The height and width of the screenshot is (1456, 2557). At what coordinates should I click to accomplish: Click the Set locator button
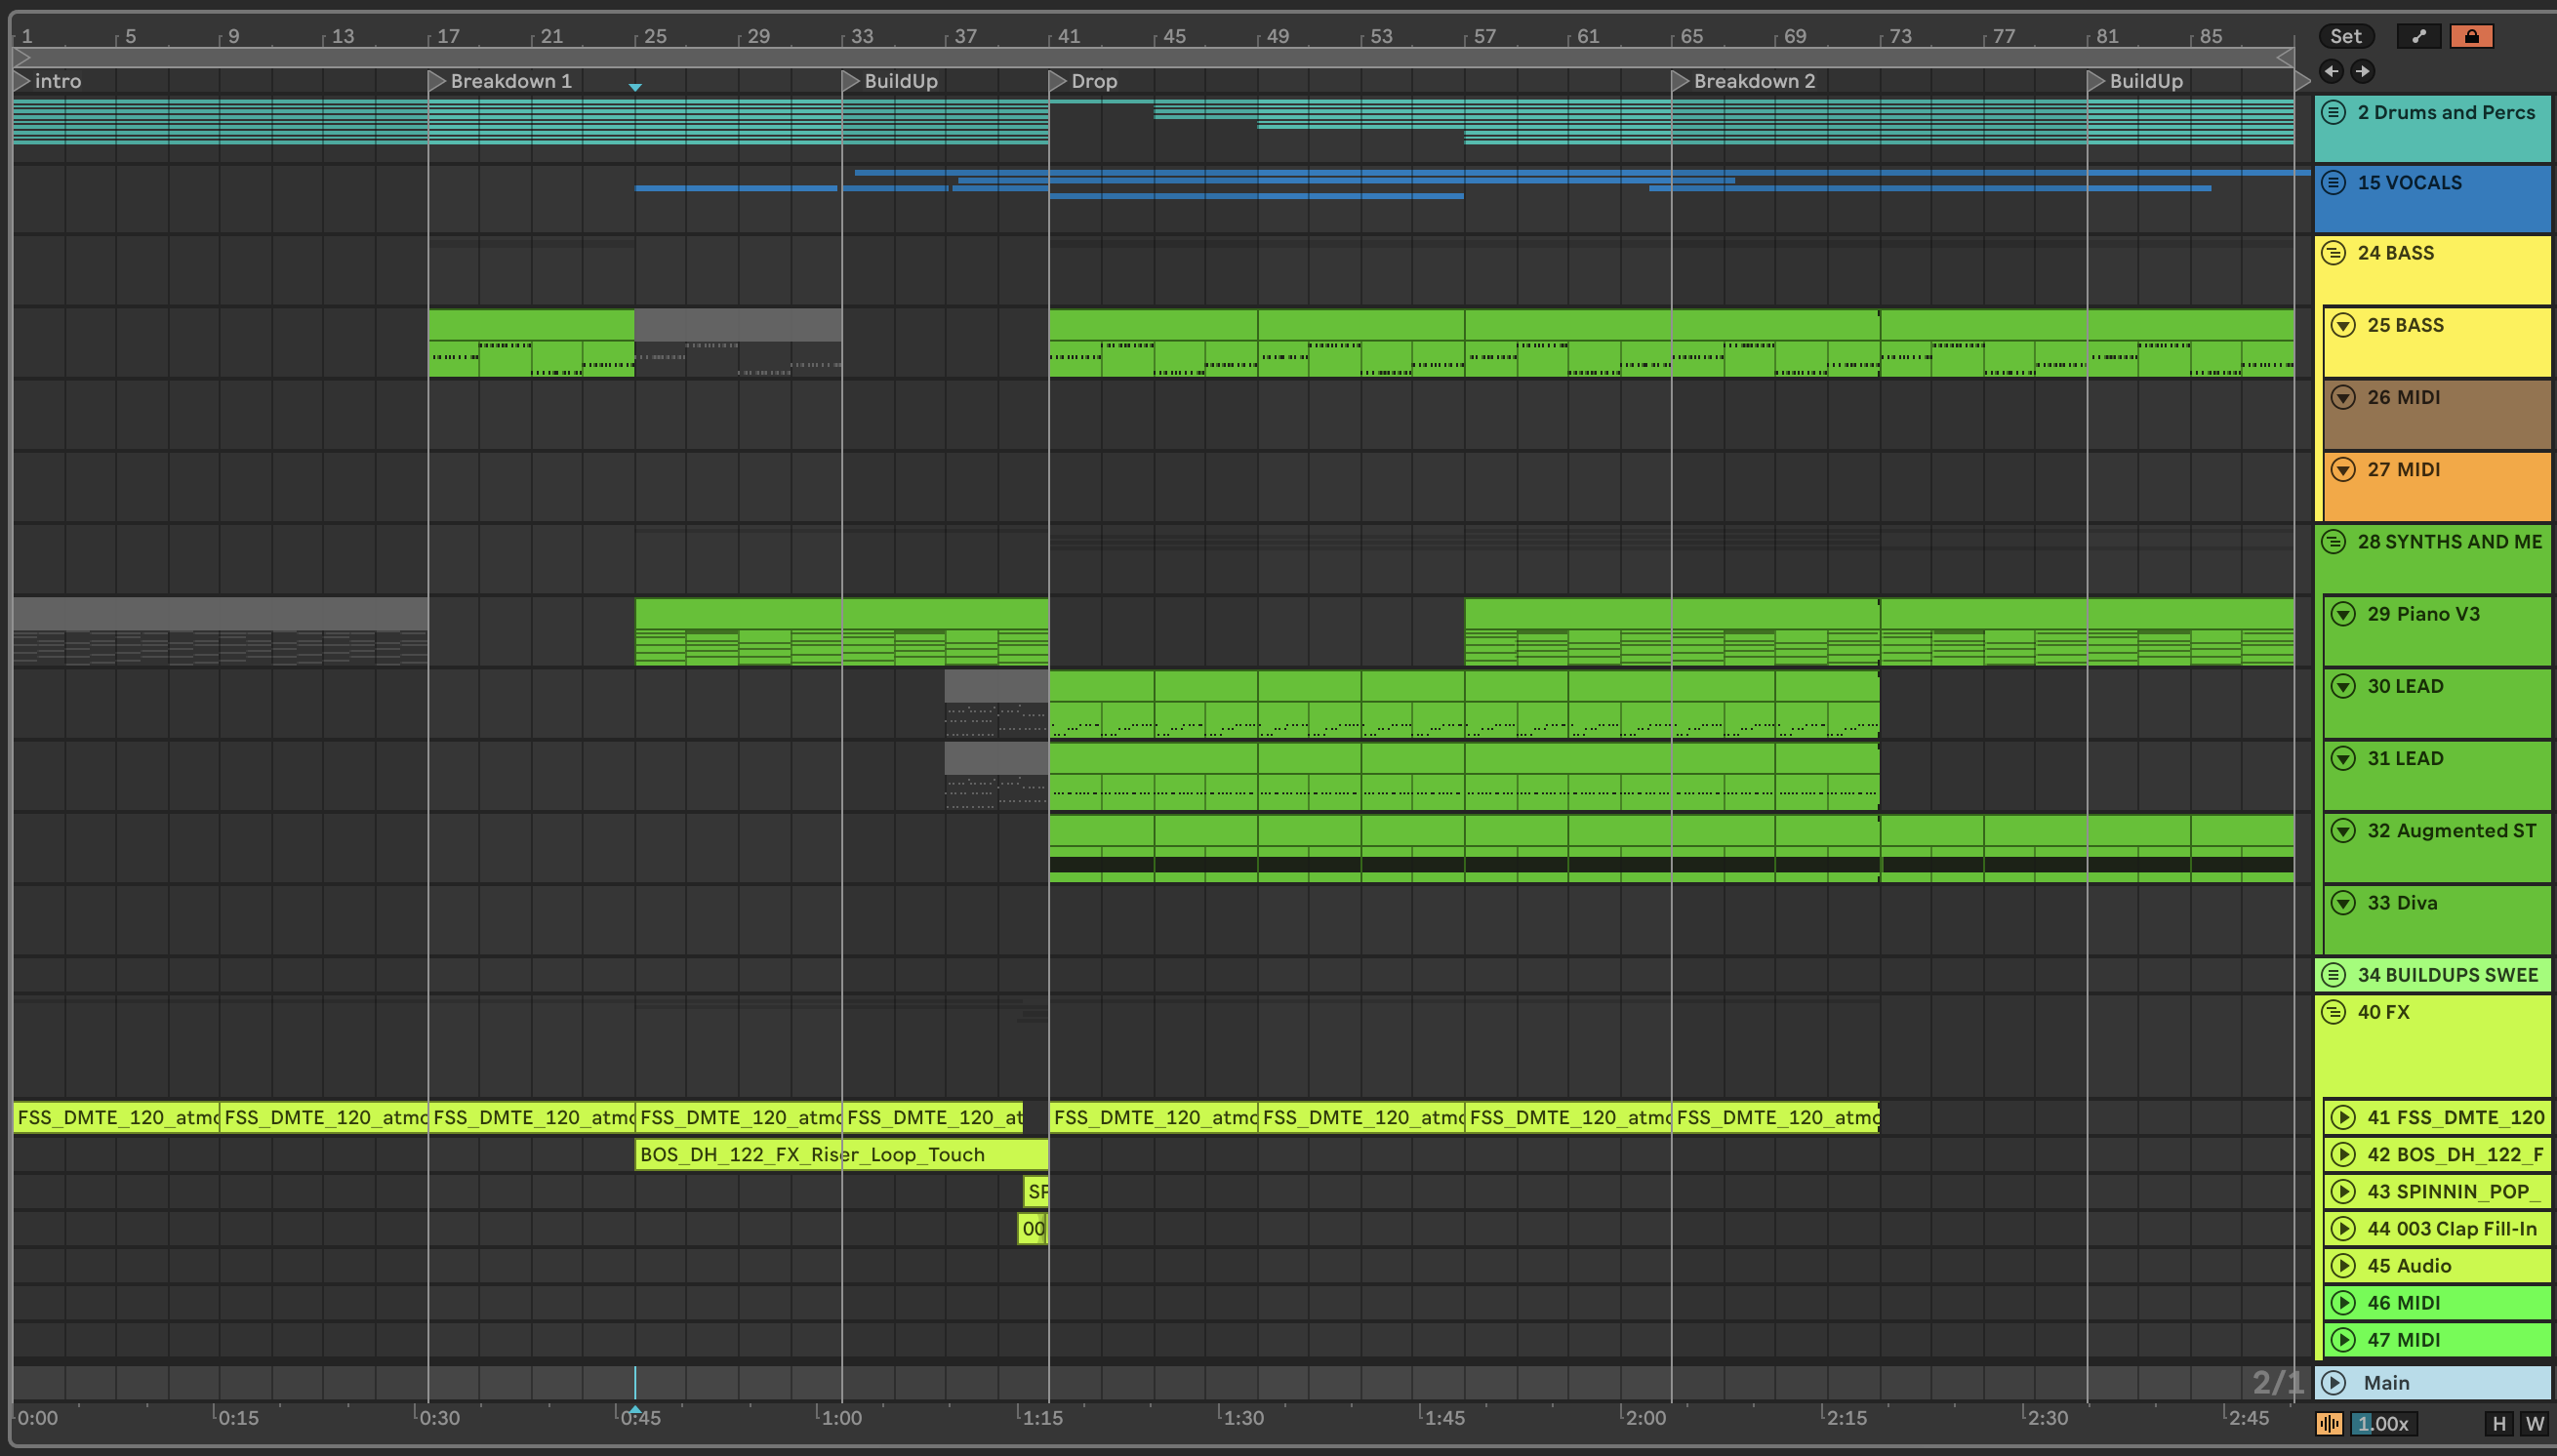[x=2344, y=37]
